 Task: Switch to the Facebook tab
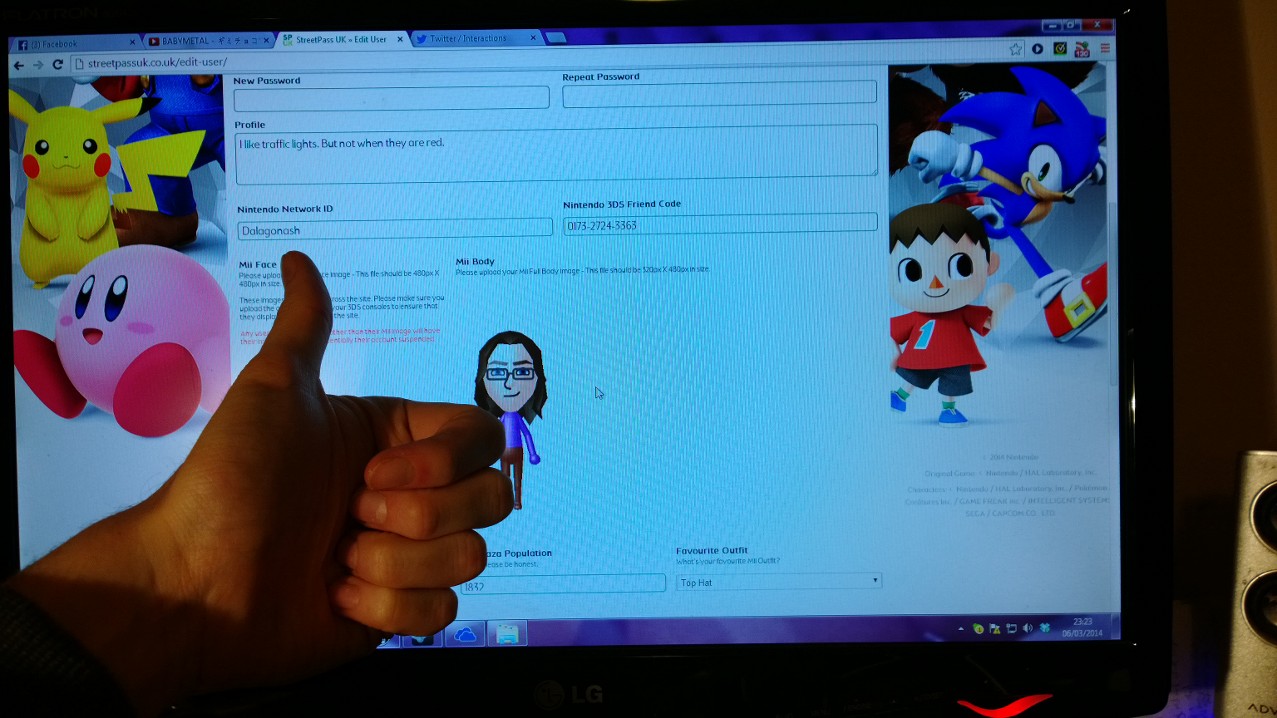pos(73,44)
